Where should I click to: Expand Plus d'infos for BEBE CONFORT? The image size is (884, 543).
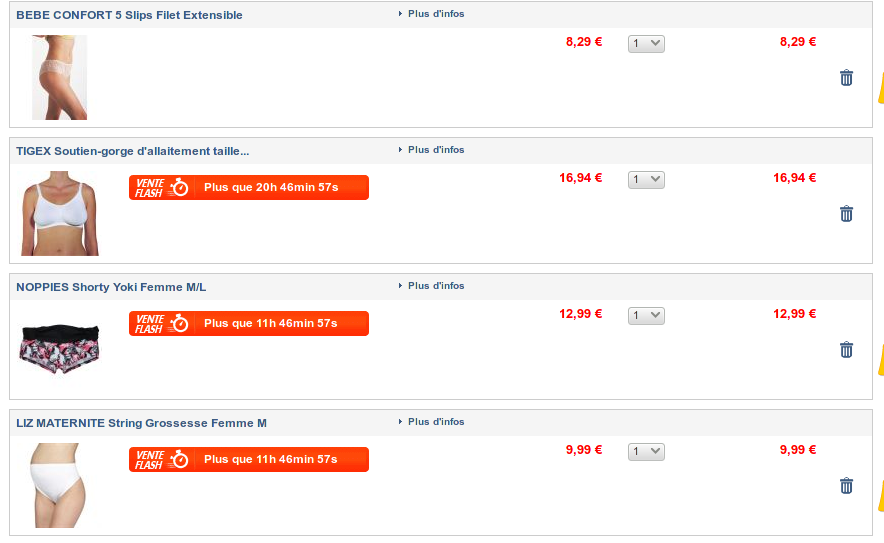(435, 14)
